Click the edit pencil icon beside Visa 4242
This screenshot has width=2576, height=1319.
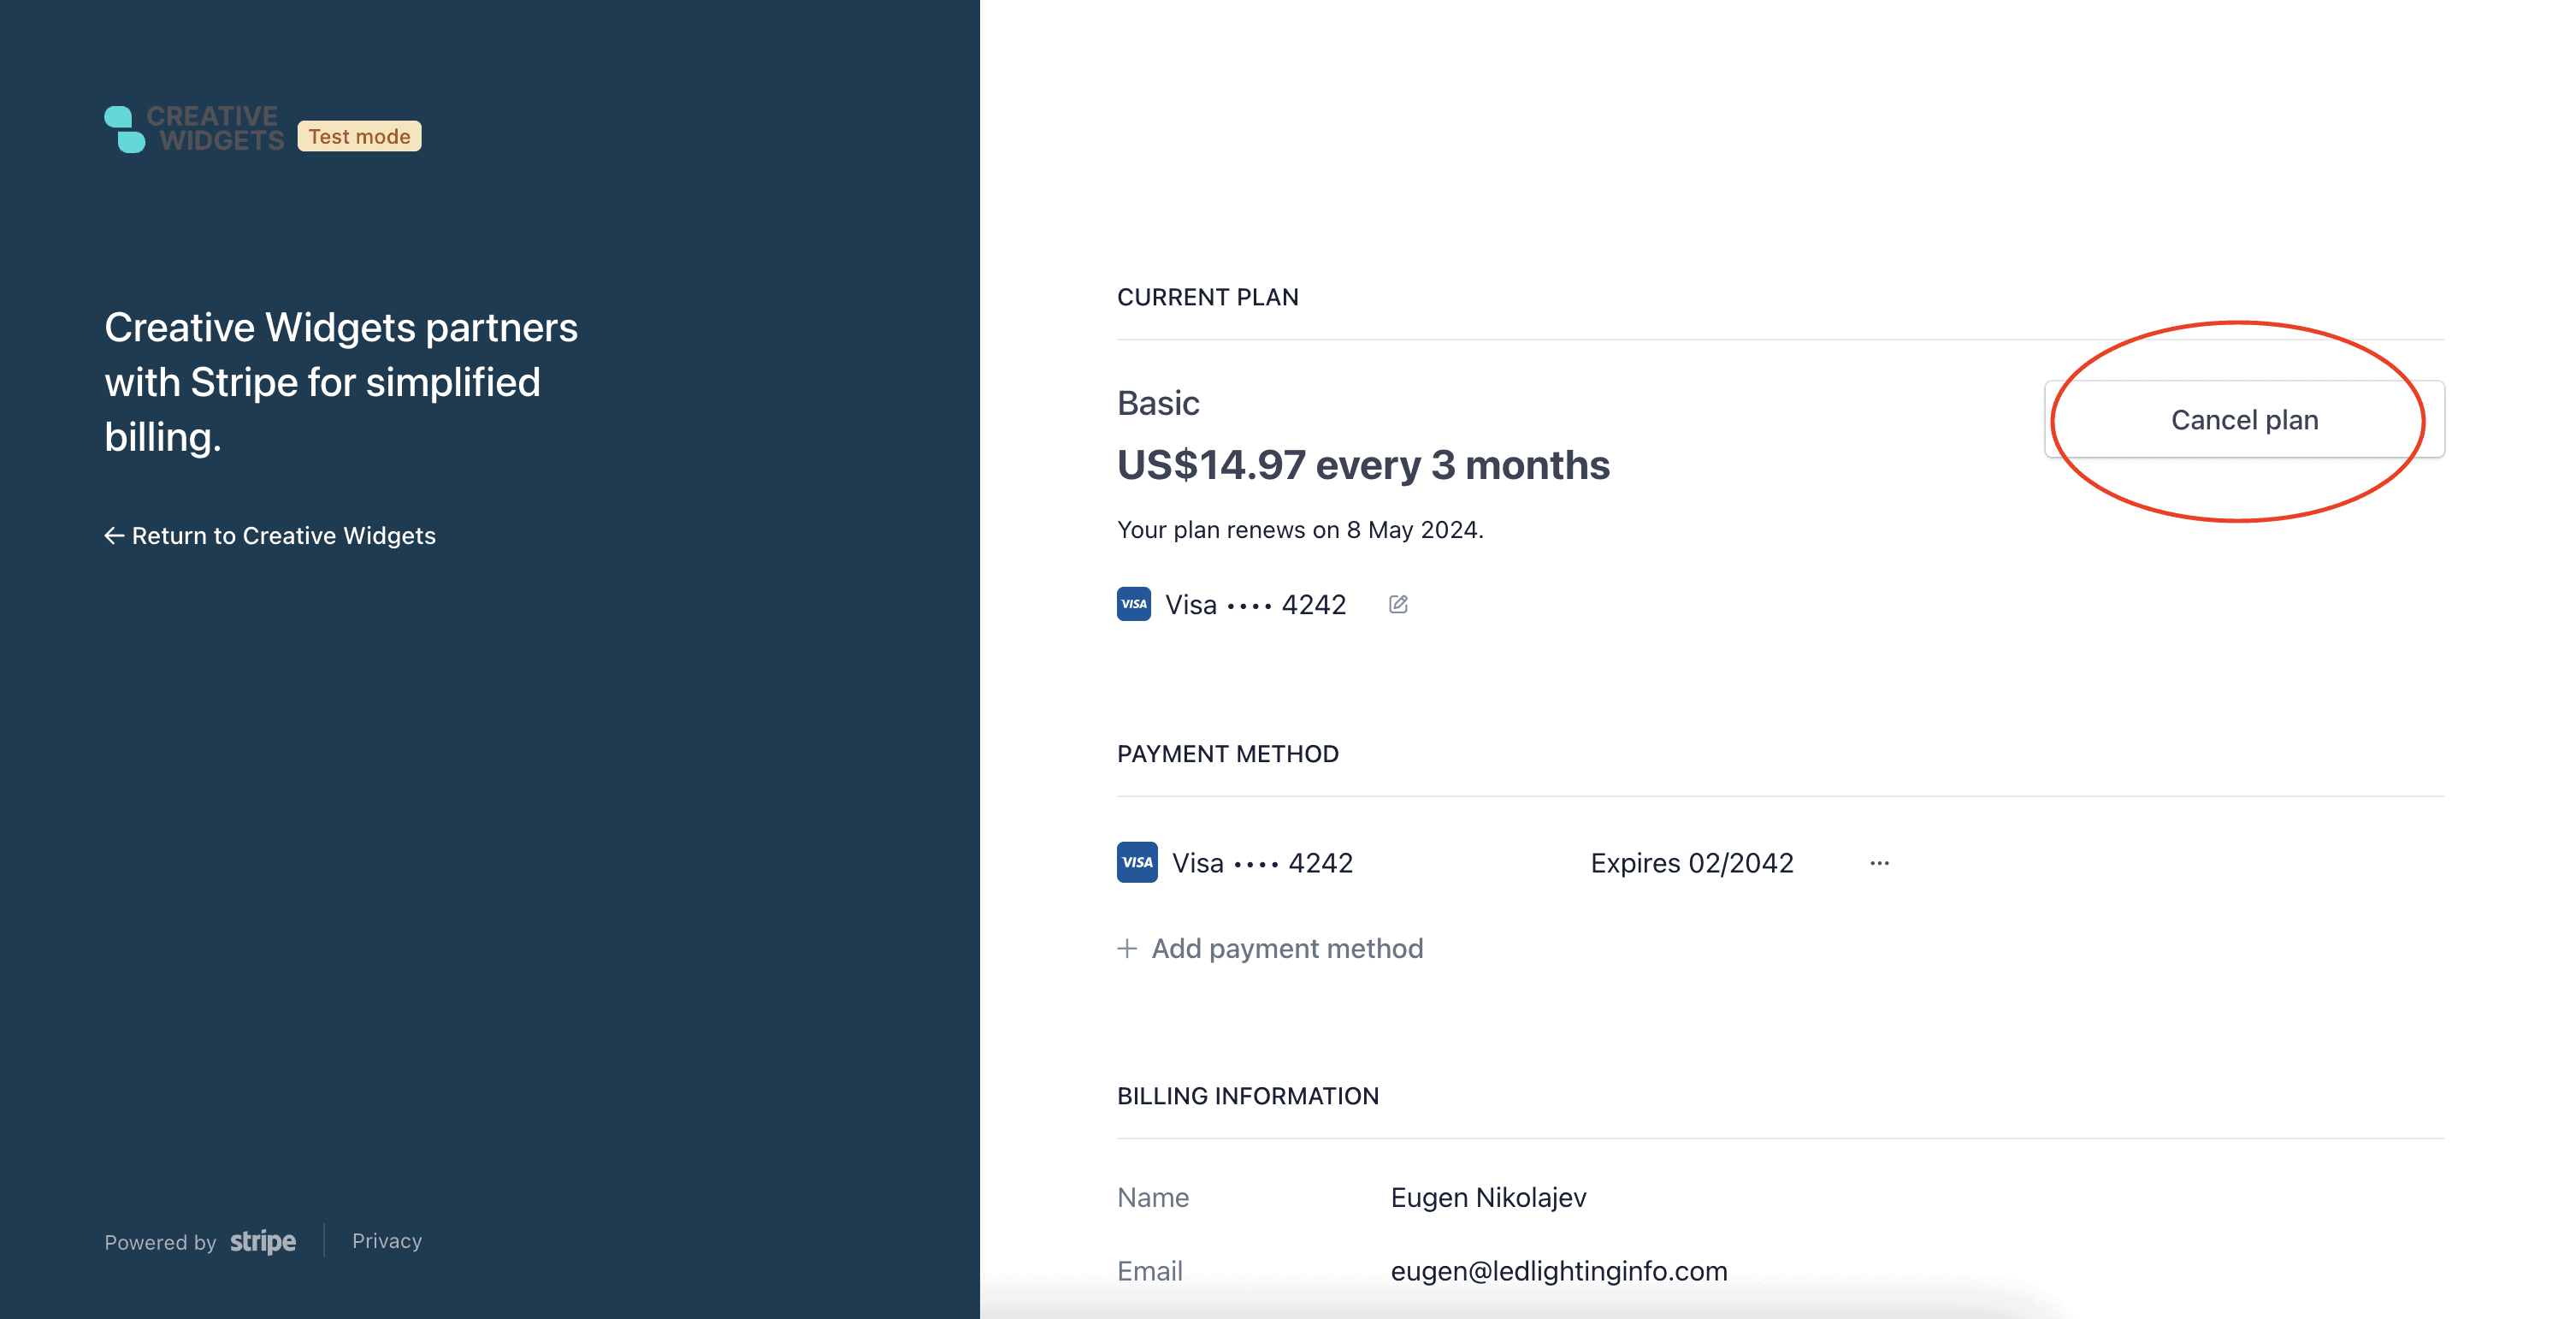point(1398,604)
